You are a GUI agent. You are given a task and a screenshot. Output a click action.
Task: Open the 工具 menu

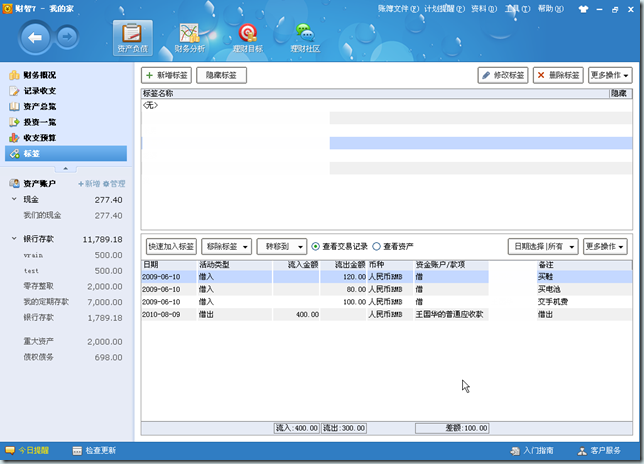point(517,9)
